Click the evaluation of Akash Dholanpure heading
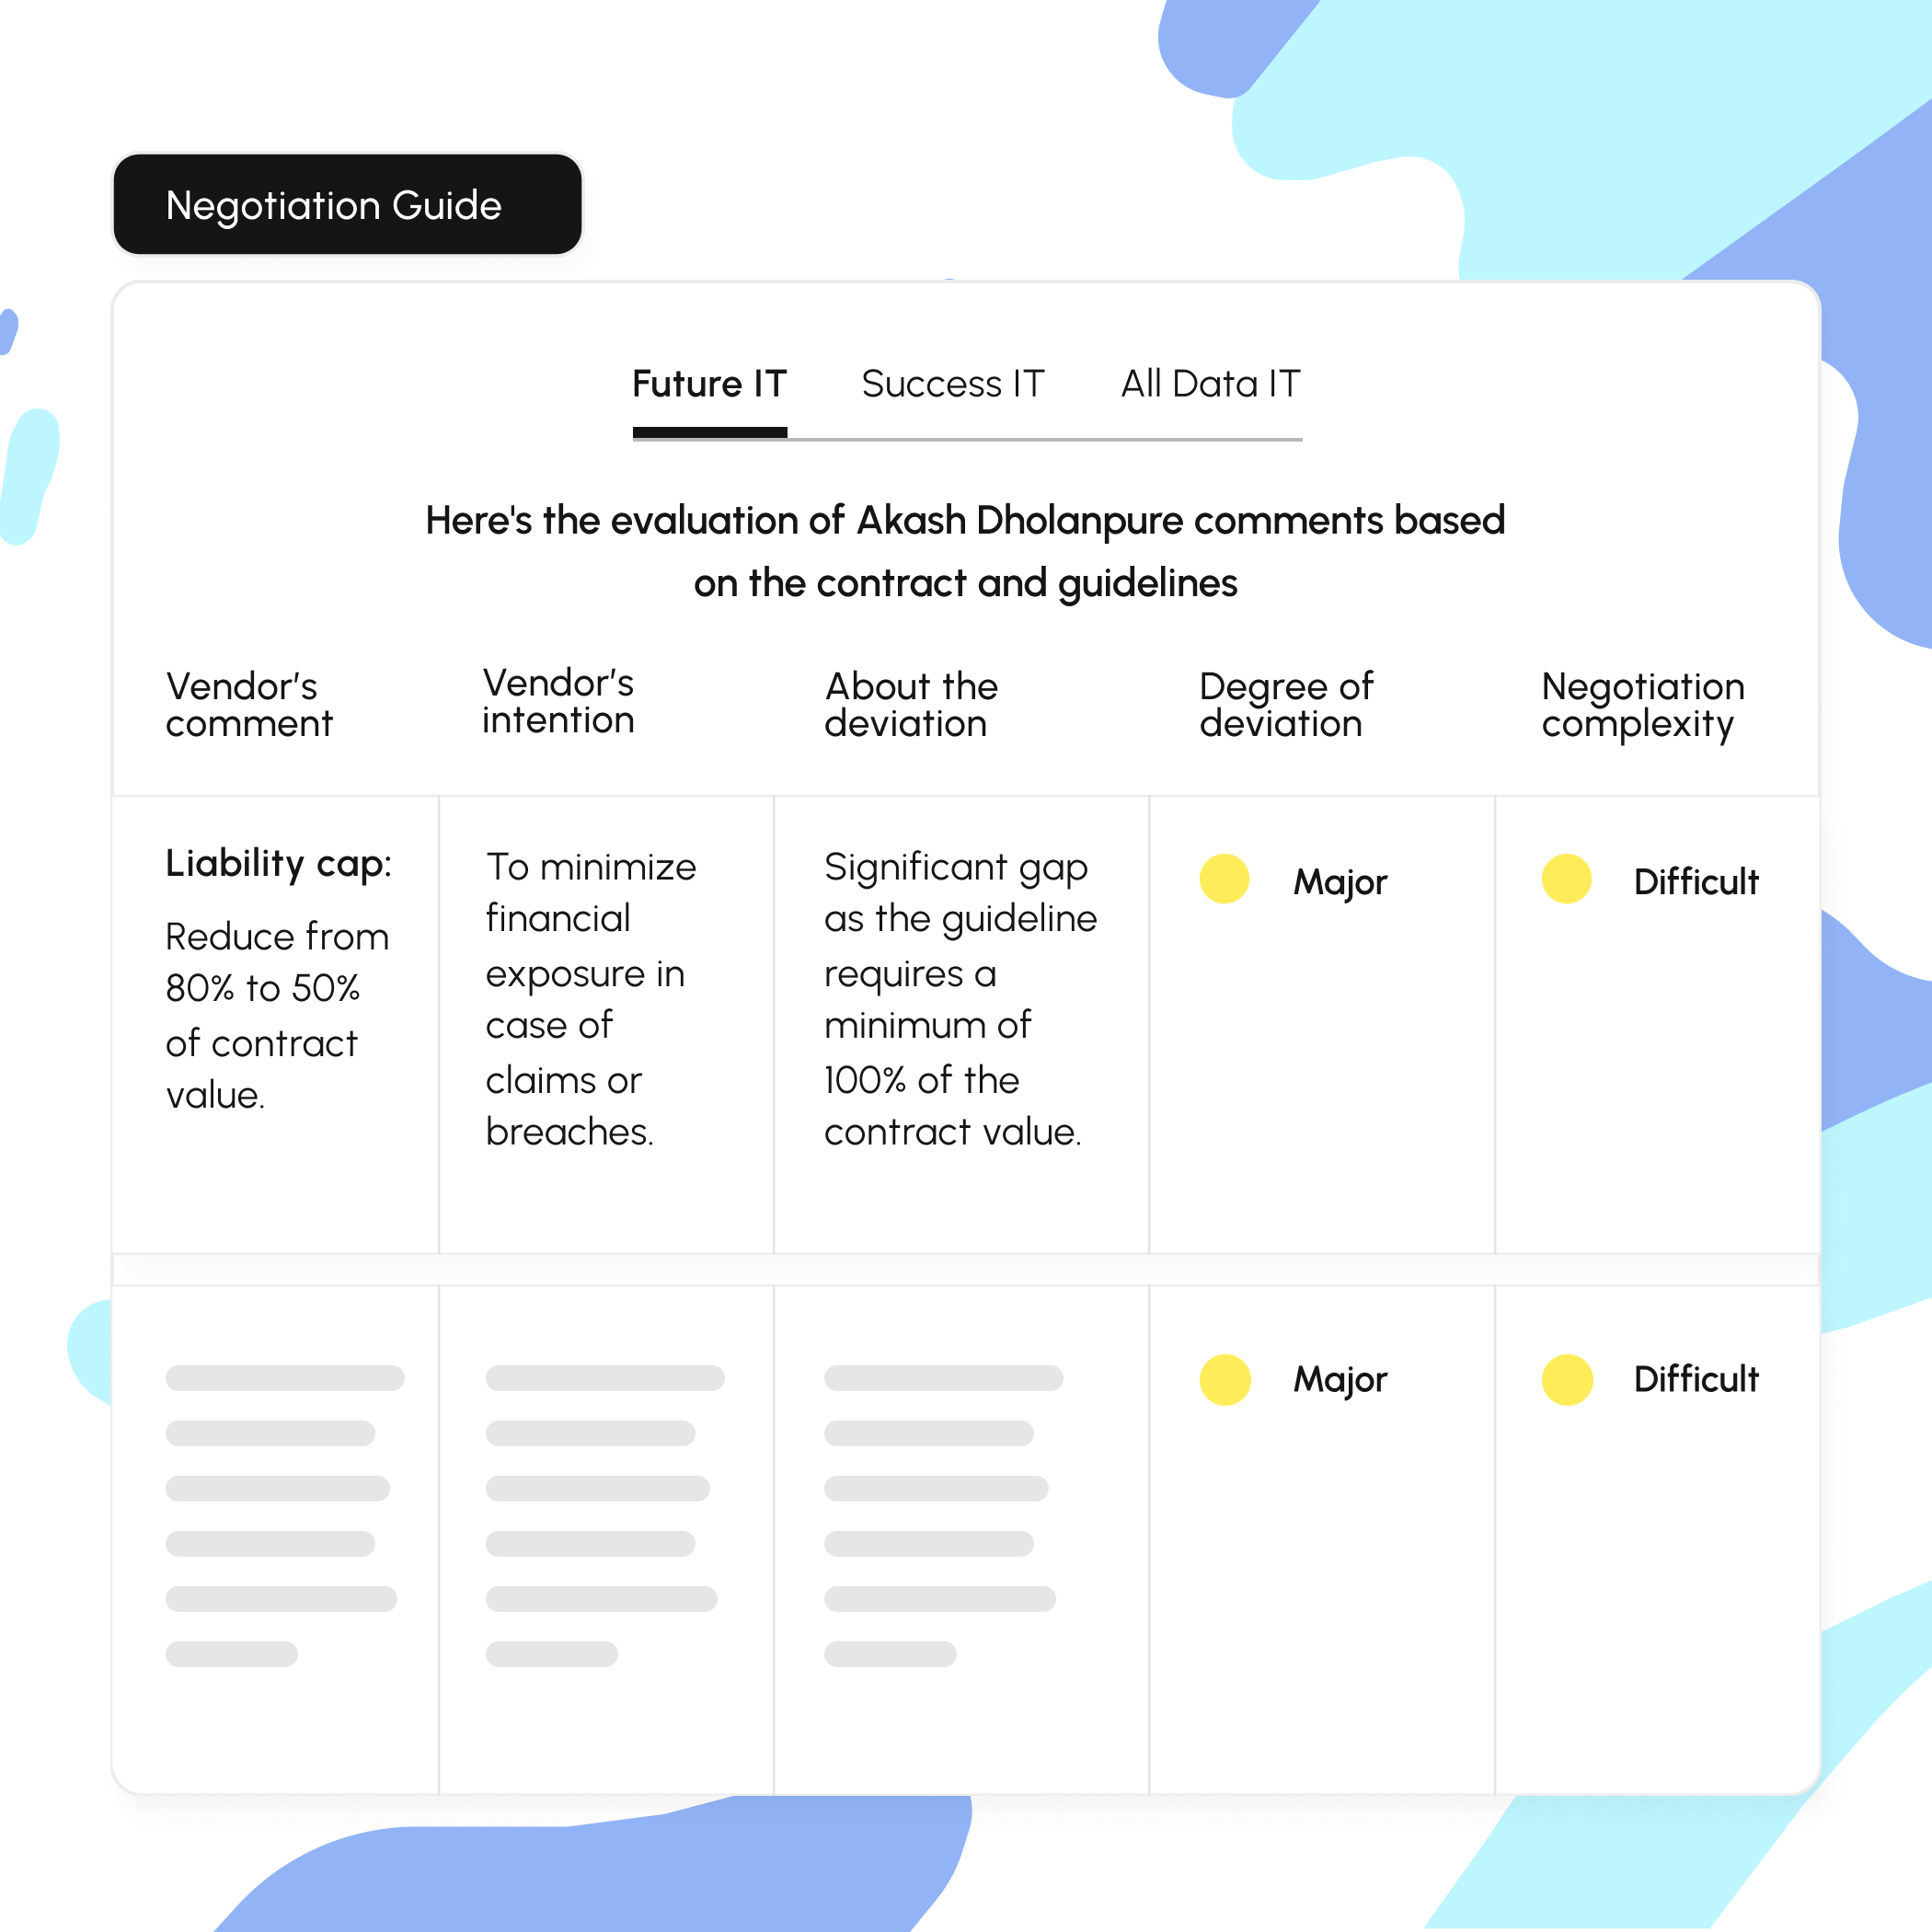1932x1932 pixels. [x=965, y=551]
